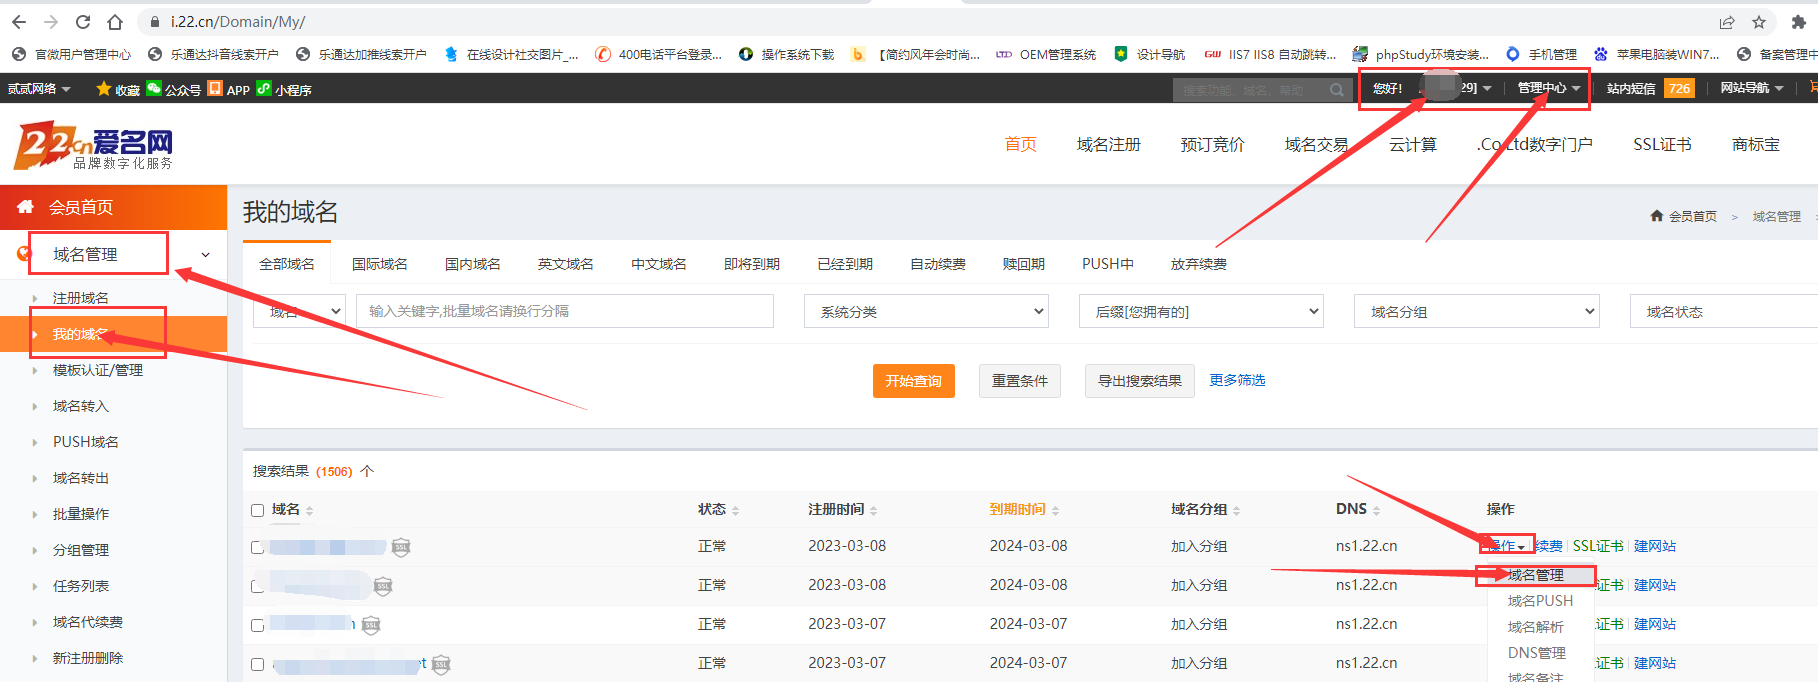The image size is (1818, 682).
Task: Reload the page with the refresh icon
Action: click(83, 22)
